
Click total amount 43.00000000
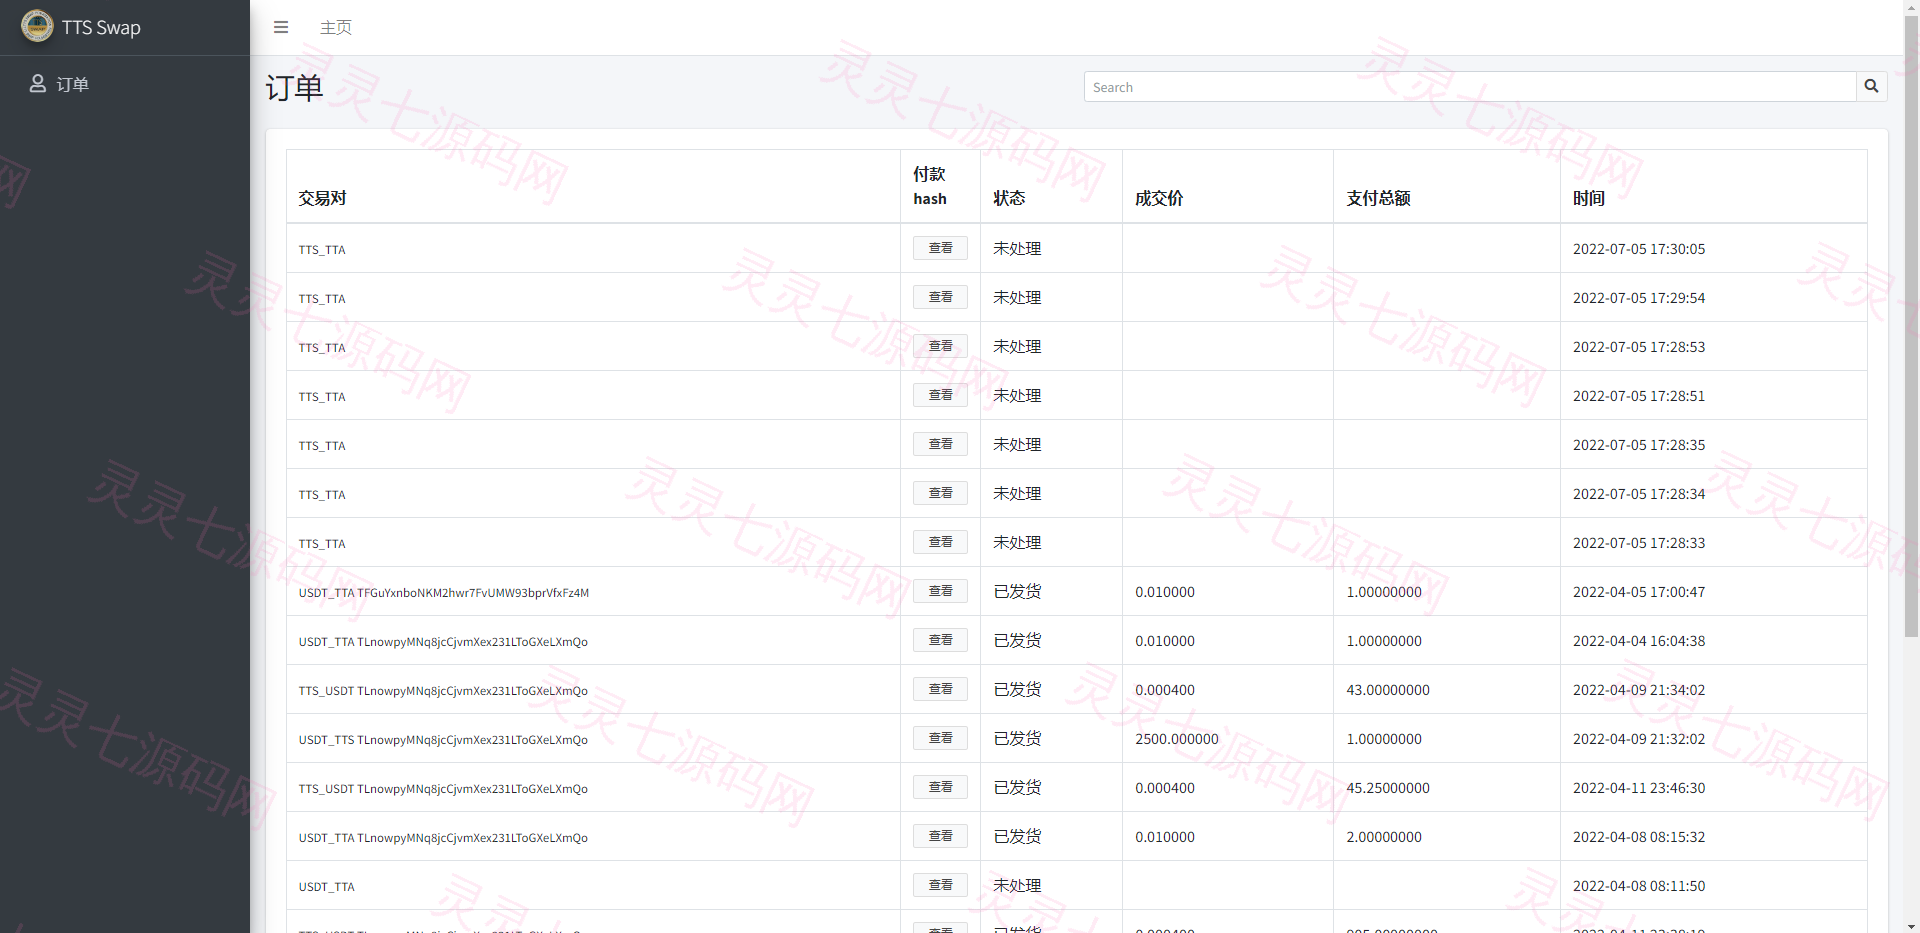(x=1388, y=690)
